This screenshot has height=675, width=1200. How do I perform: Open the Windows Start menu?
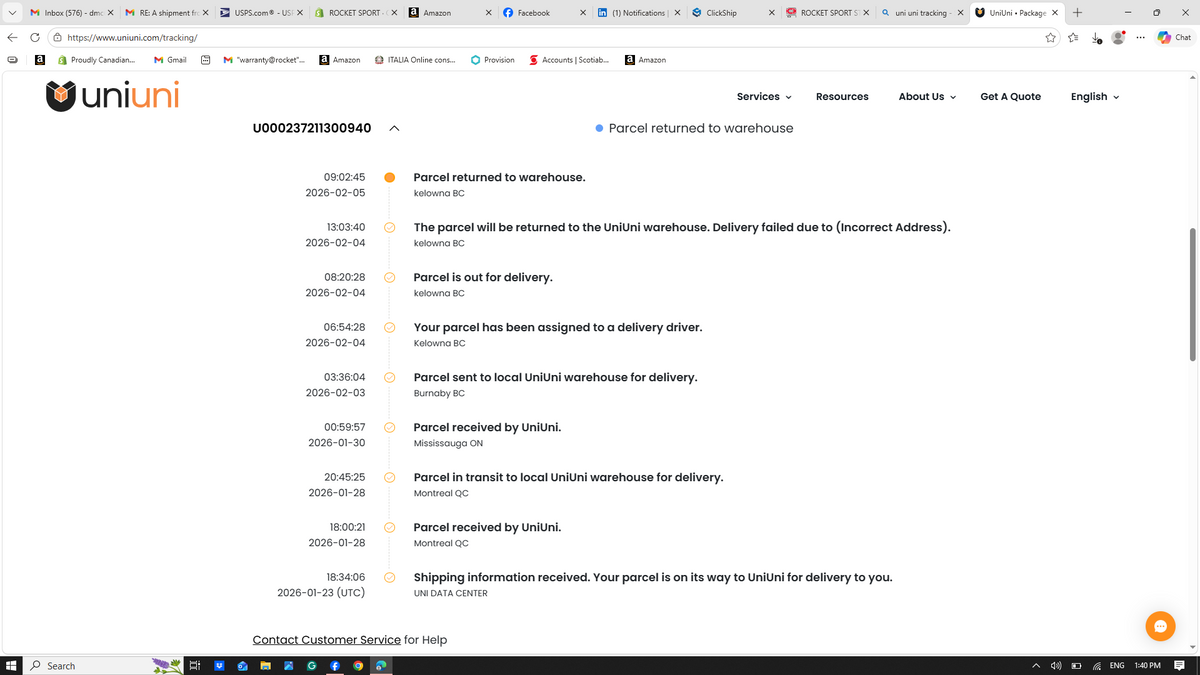click(11, 665)
